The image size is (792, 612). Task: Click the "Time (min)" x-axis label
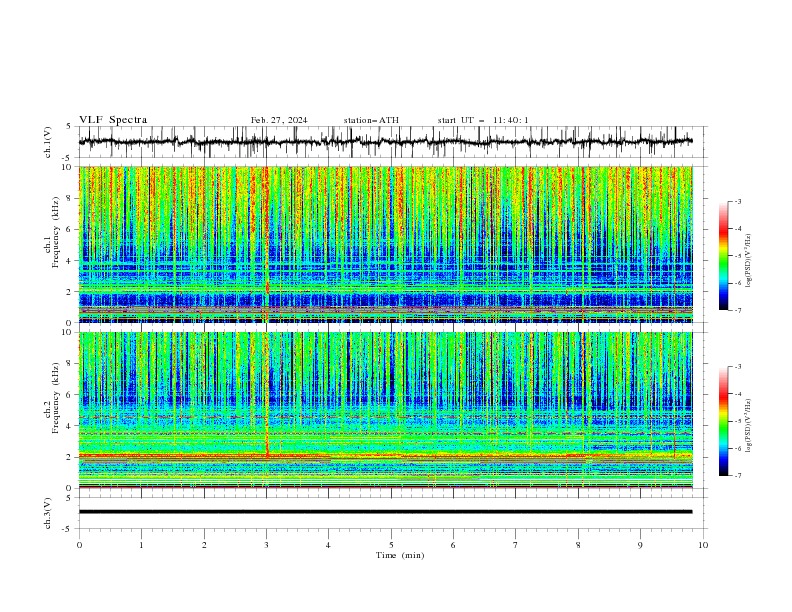pos(400,555)
